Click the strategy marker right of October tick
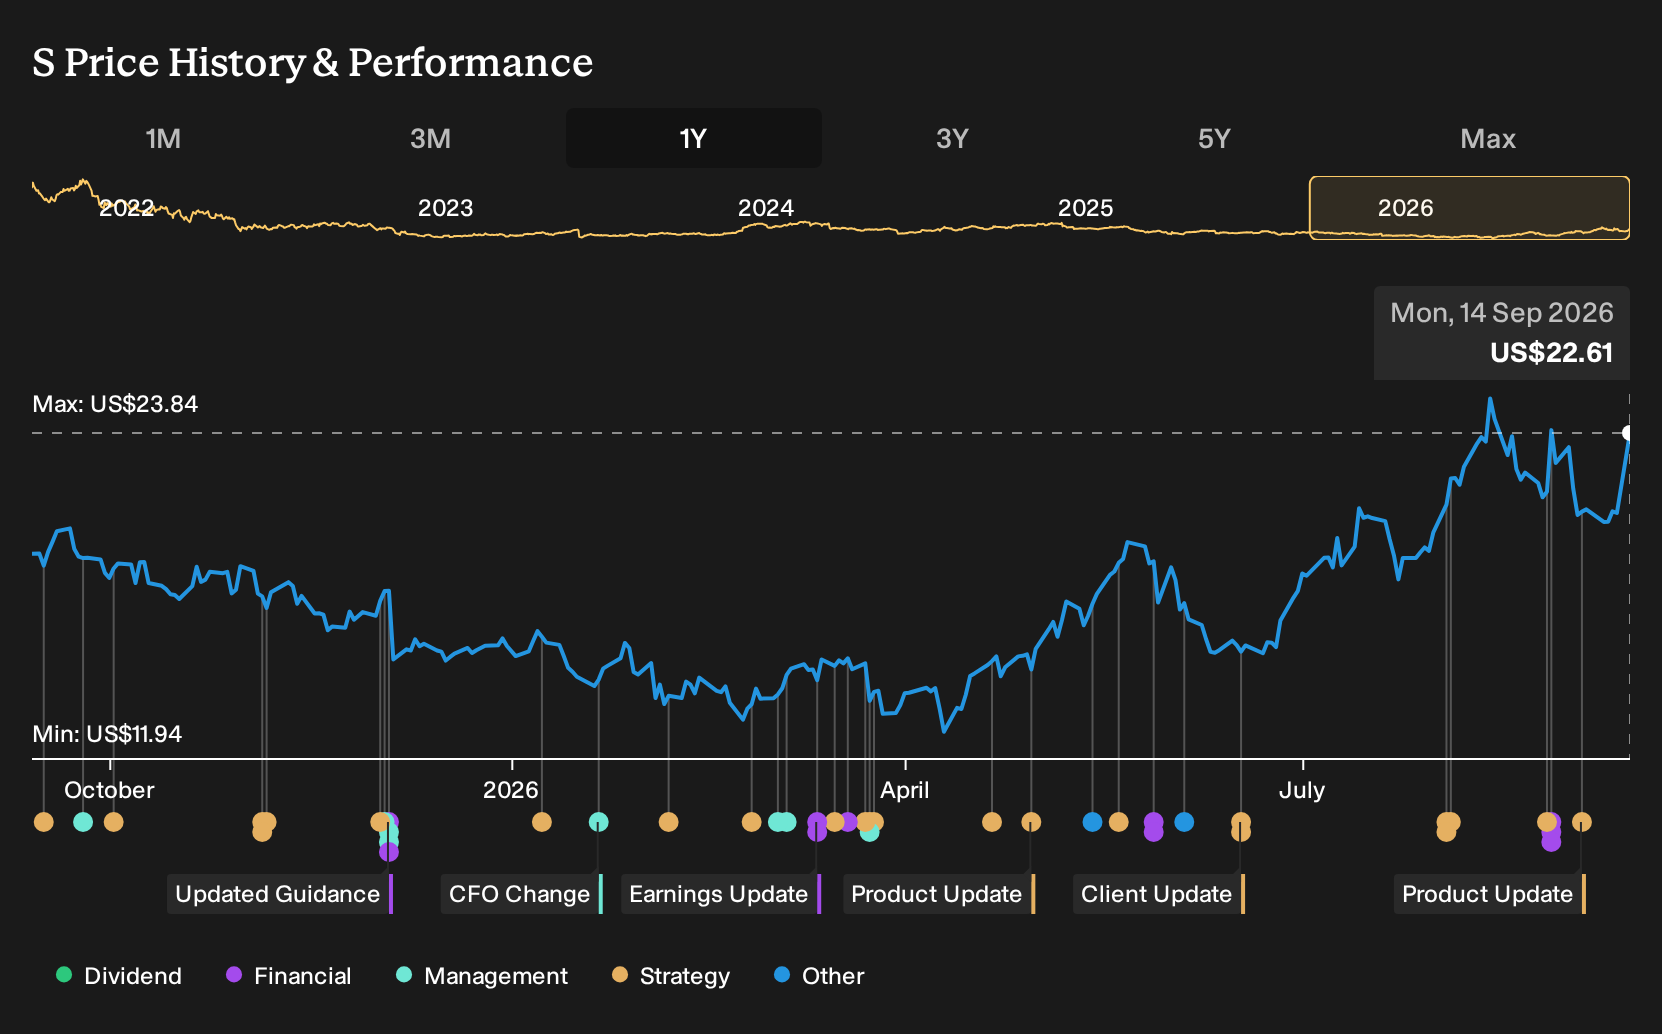 (113, 822)
